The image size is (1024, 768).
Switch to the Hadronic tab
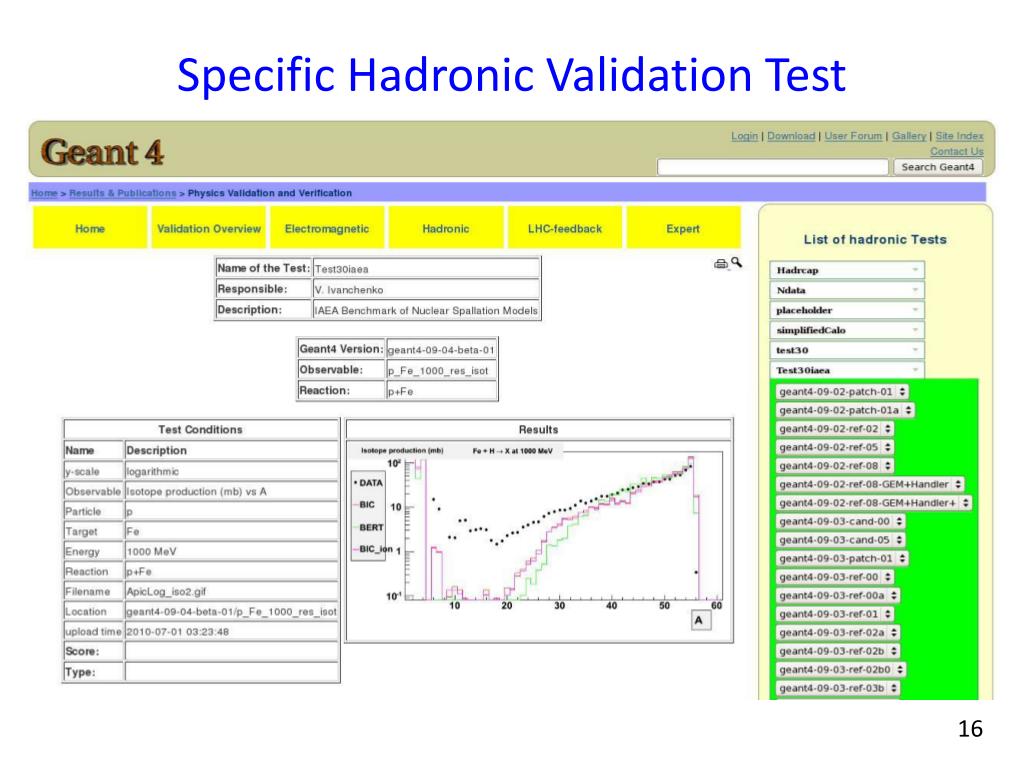[x=446, y=229]
